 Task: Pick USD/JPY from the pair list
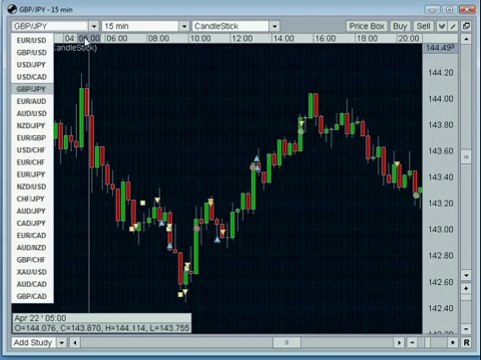pyautogui.click(x=32, y=65)
